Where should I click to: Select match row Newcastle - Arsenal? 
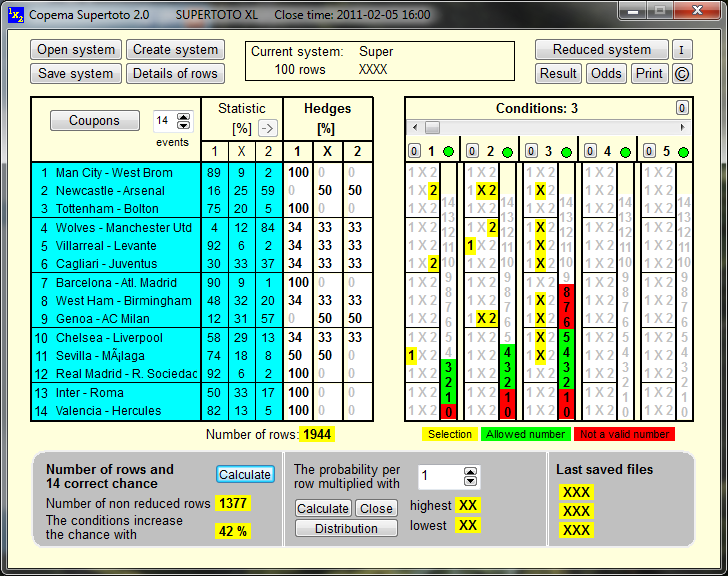click(x=116, y=191)
